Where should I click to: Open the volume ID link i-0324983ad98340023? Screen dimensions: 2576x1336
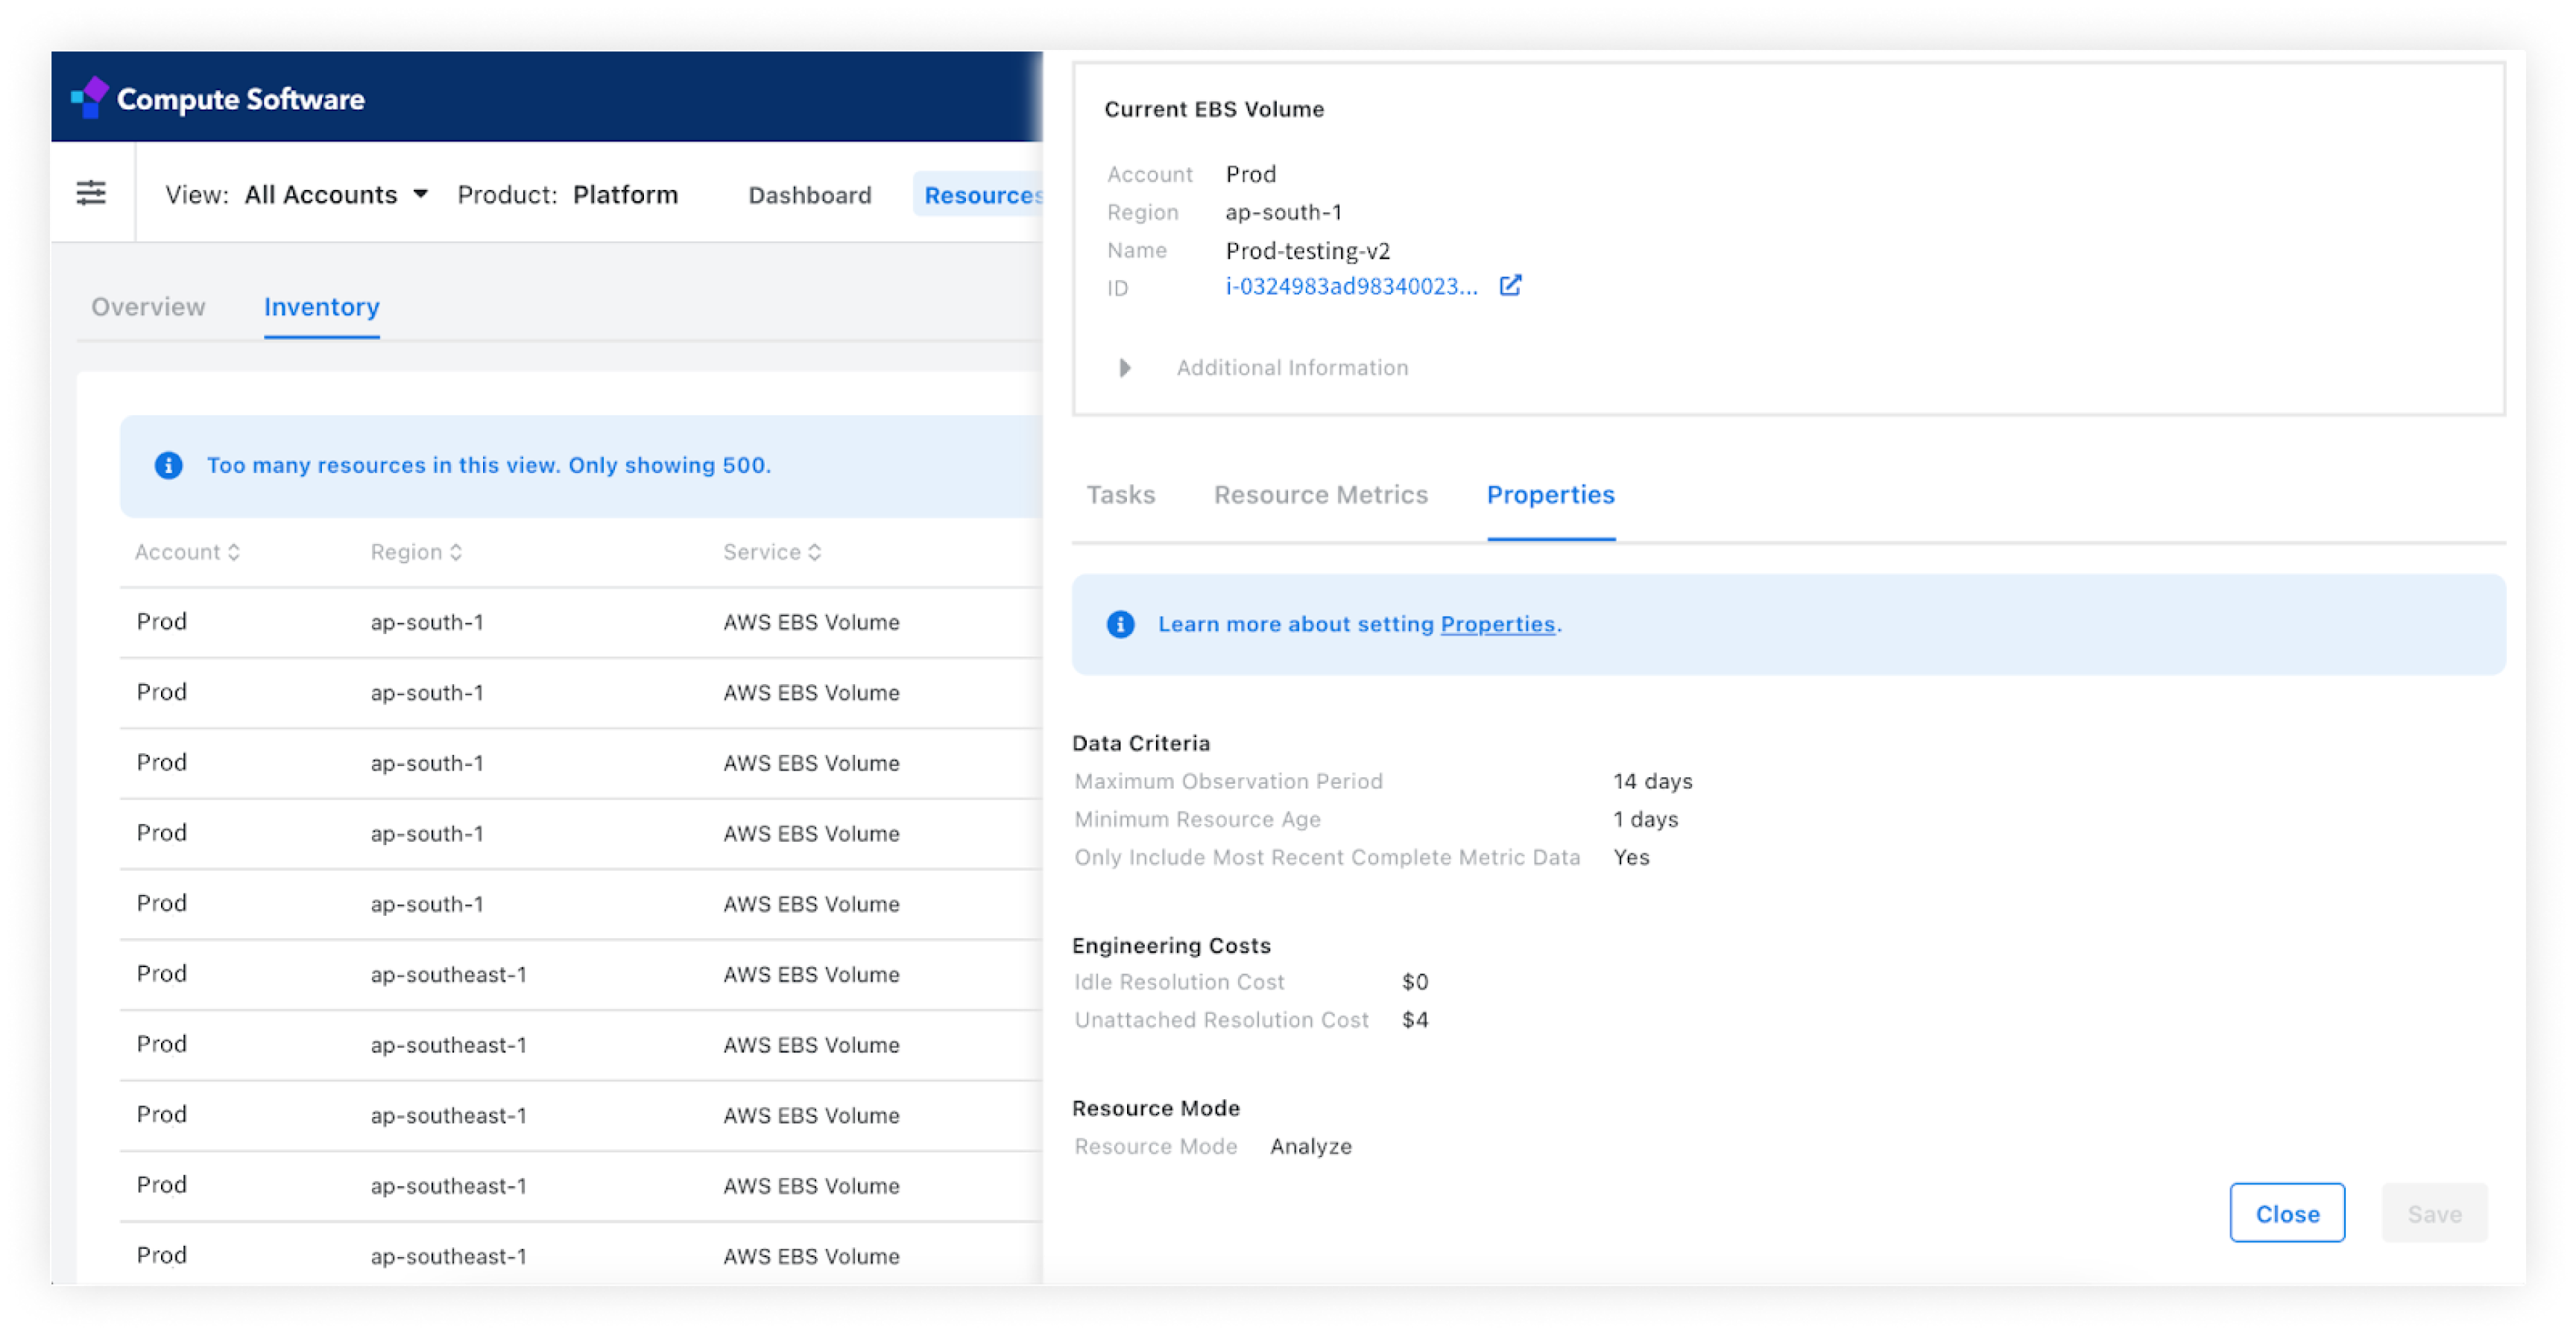[1351, 287]
